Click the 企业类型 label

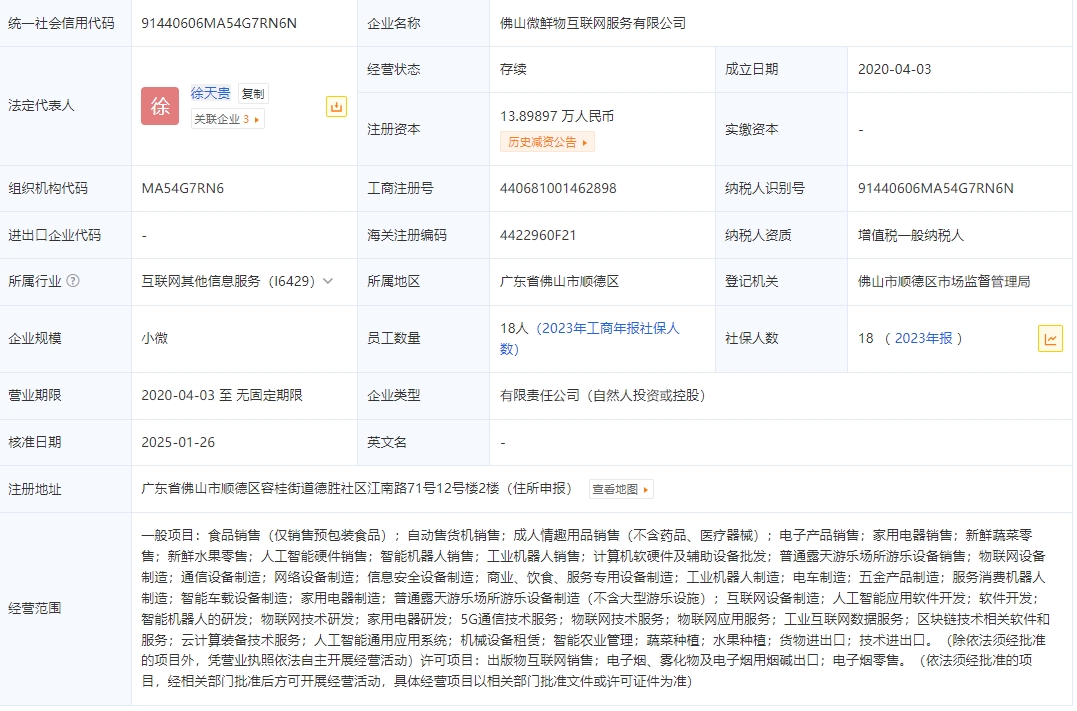pos(394,395)
